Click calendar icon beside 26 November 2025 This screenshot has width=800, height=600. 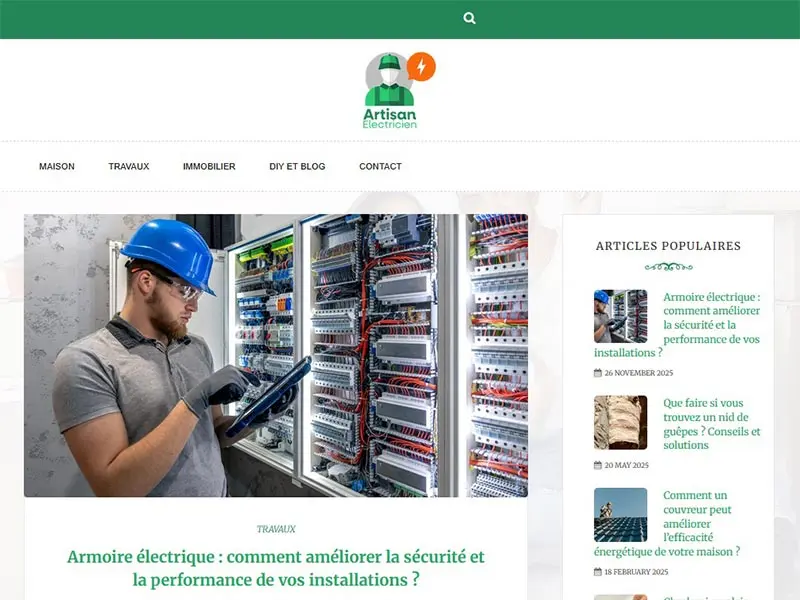(598, 373)
